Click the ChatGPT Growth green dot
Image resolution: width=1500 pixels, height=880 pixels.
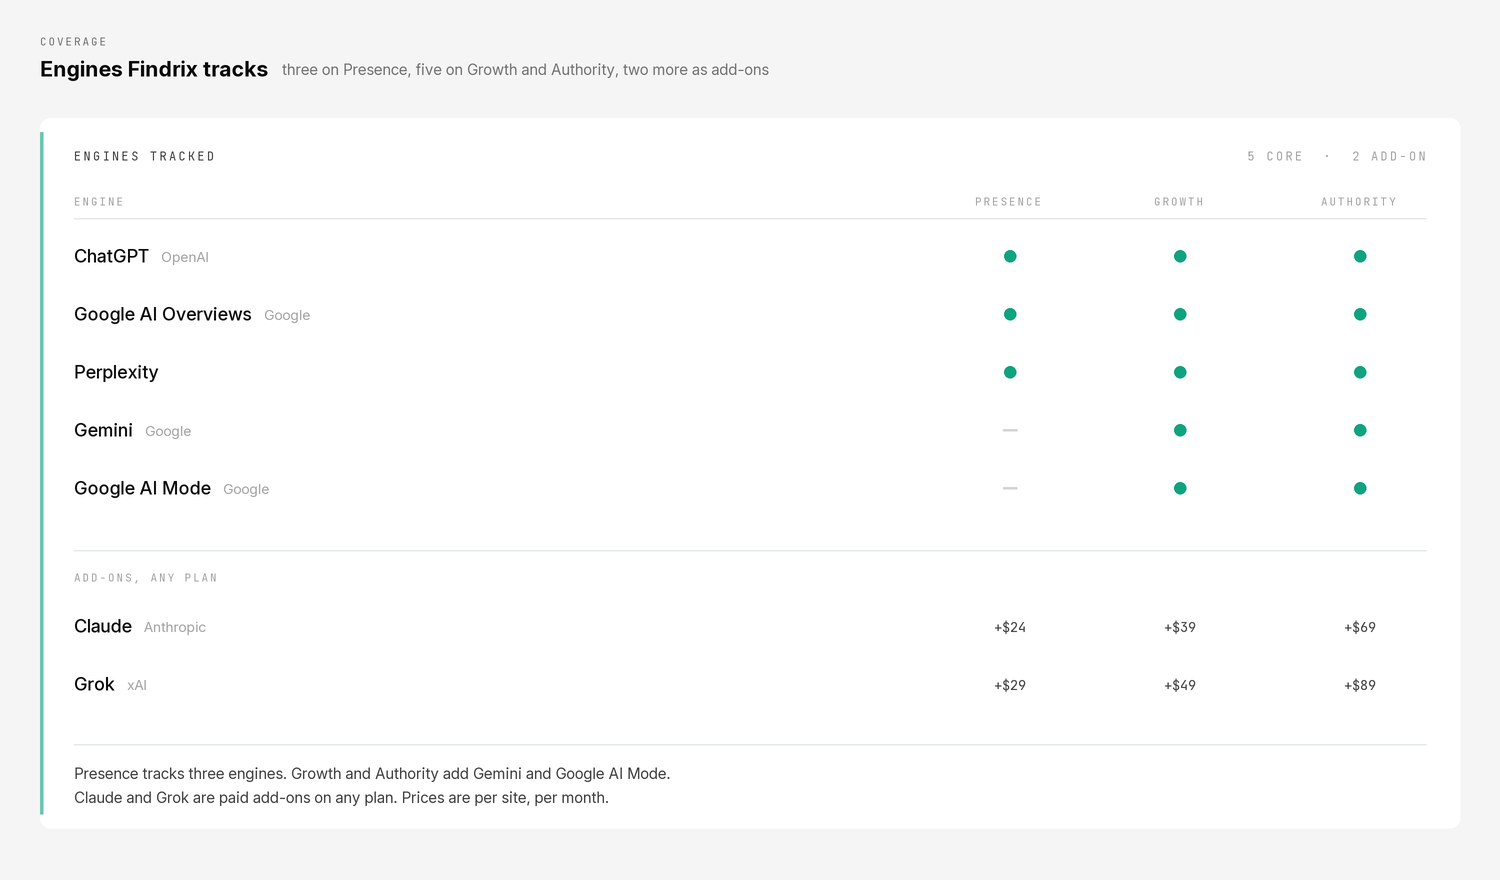tap(1180, 256)
